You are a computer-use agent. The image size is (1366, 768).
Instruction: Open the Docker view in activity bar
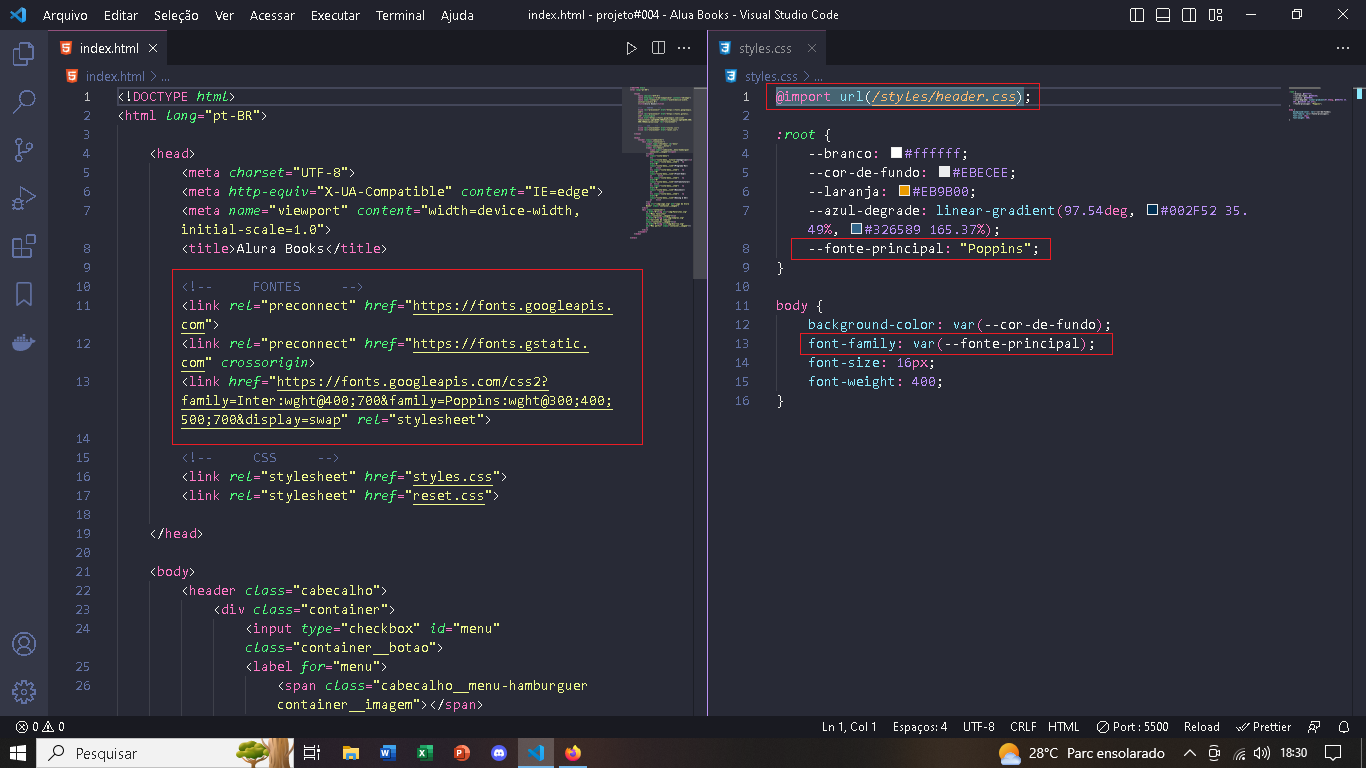24,342
